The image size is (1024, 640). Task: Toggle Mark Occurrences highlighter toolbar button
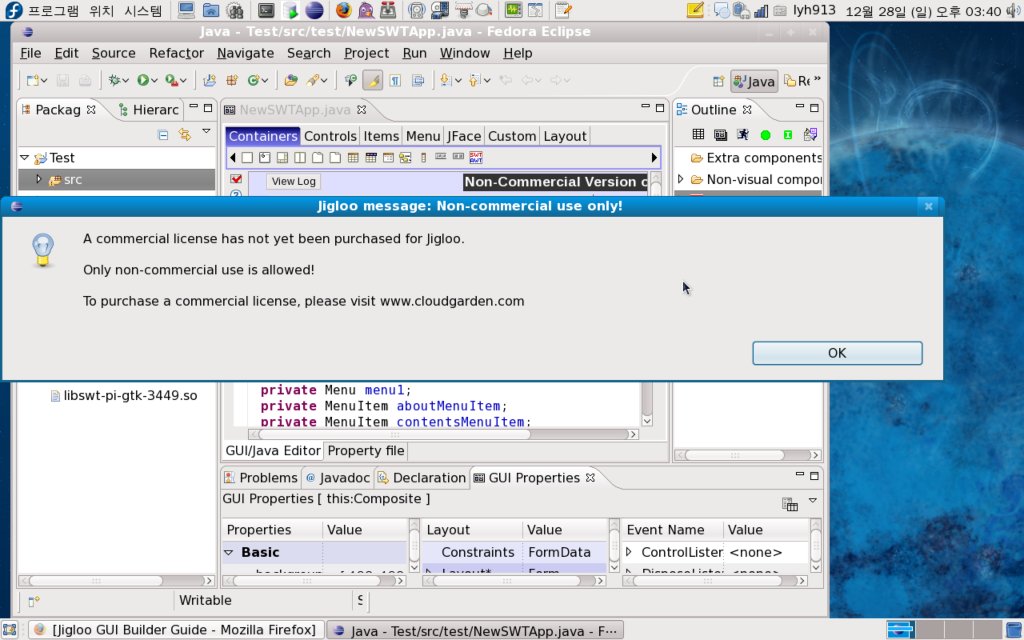[x=373, y=80]
